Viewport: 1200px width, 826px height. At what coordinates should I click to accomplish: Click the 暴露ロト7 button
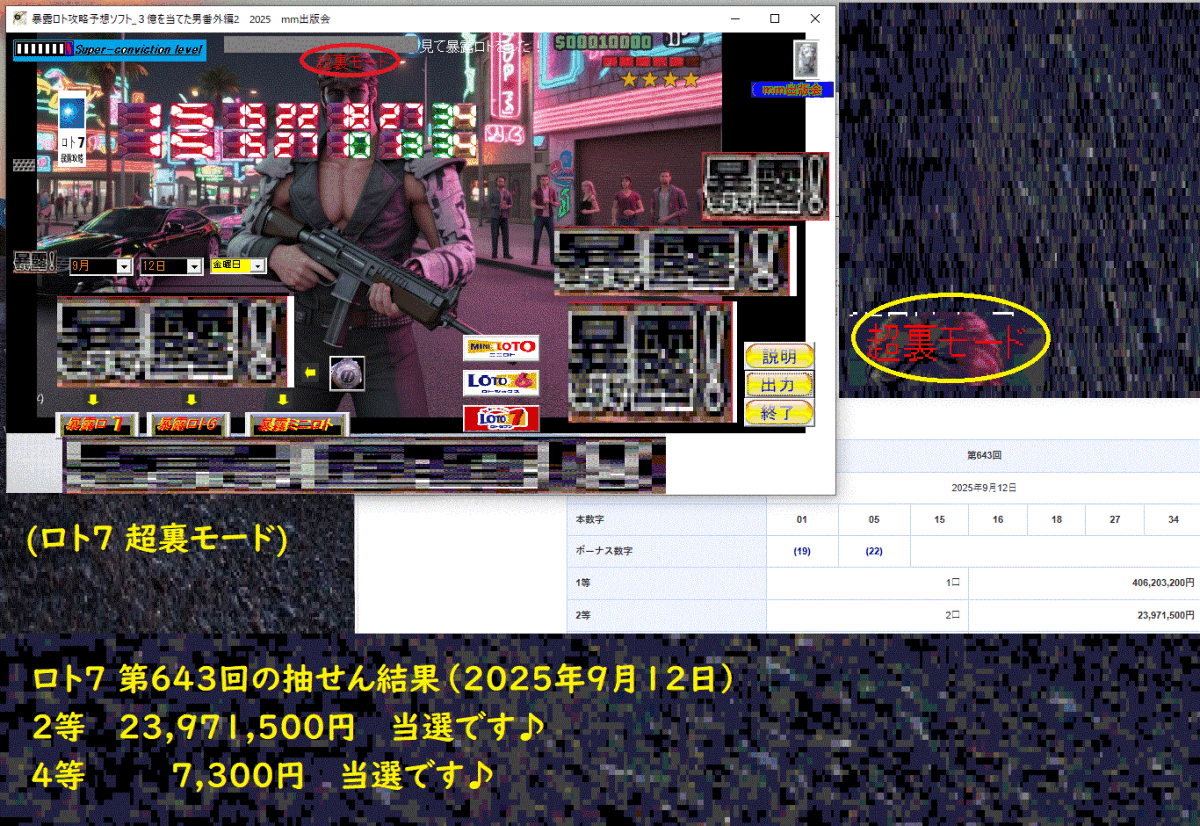[96, 425]
